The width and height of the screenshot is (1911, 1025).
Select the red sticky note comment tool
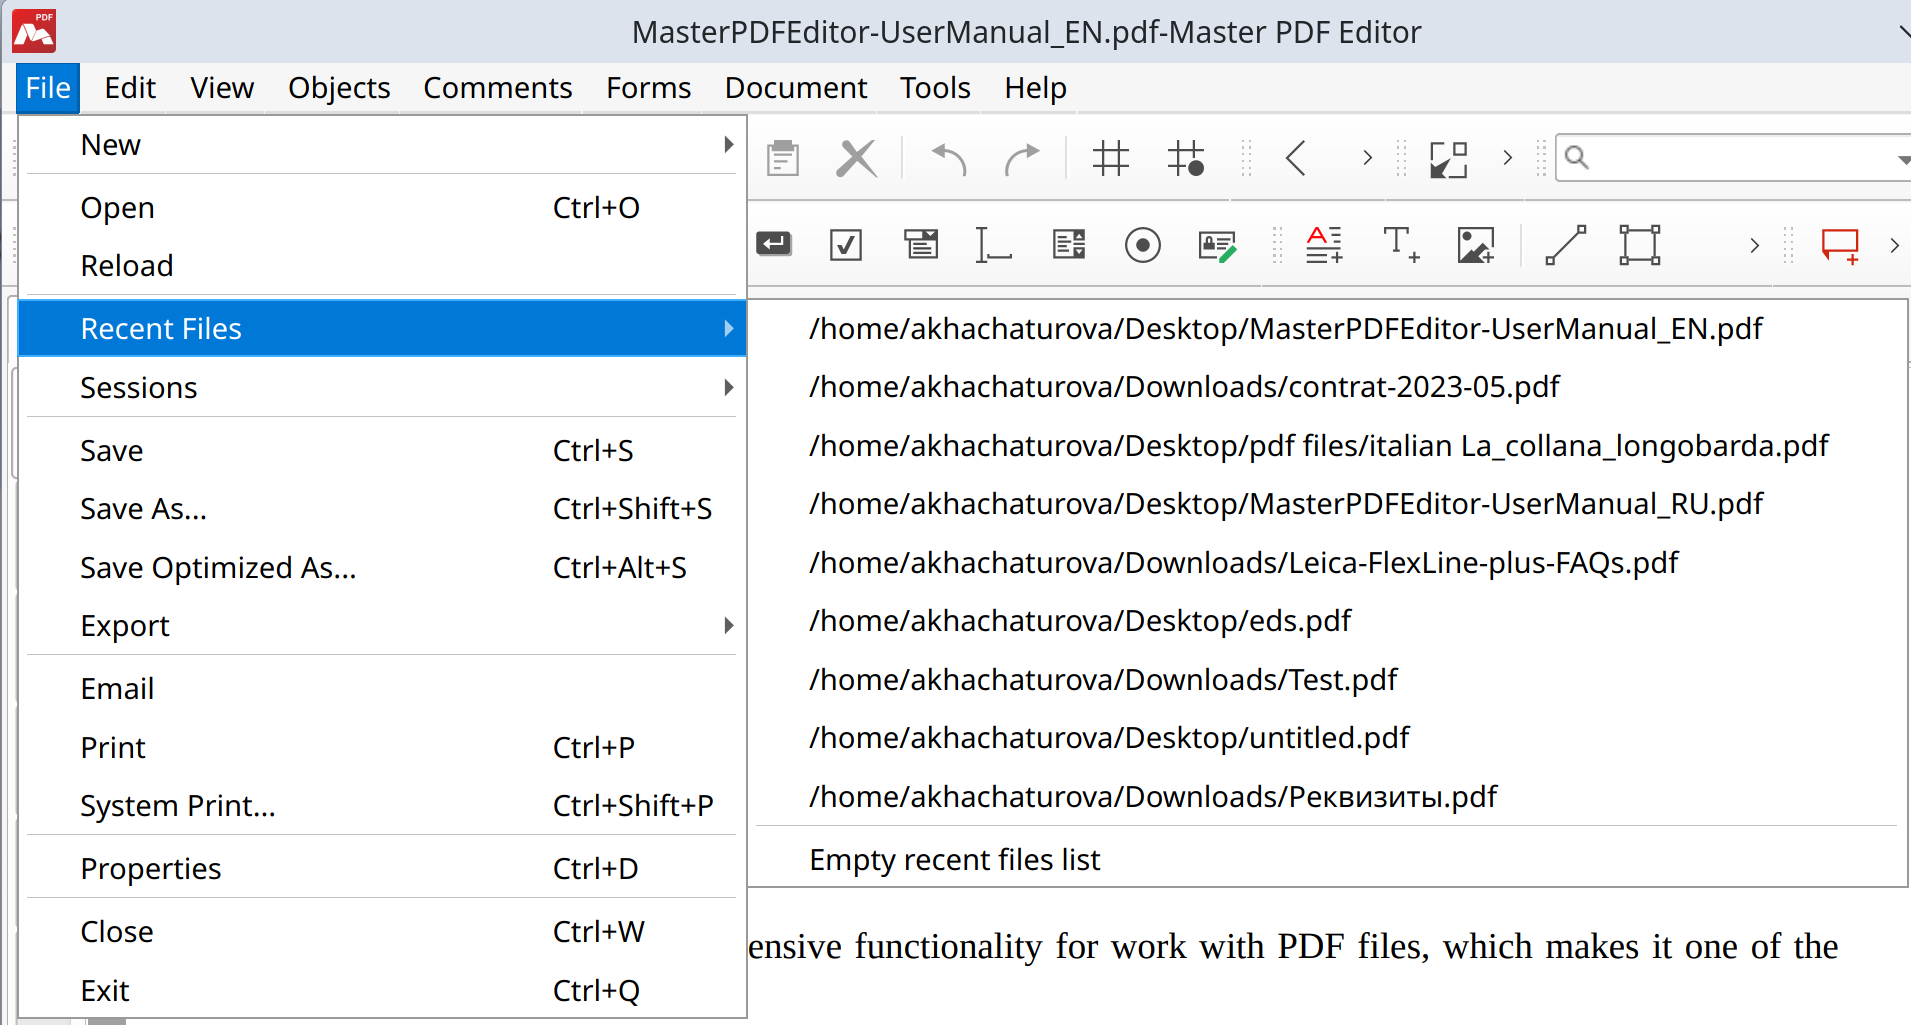1840,246
